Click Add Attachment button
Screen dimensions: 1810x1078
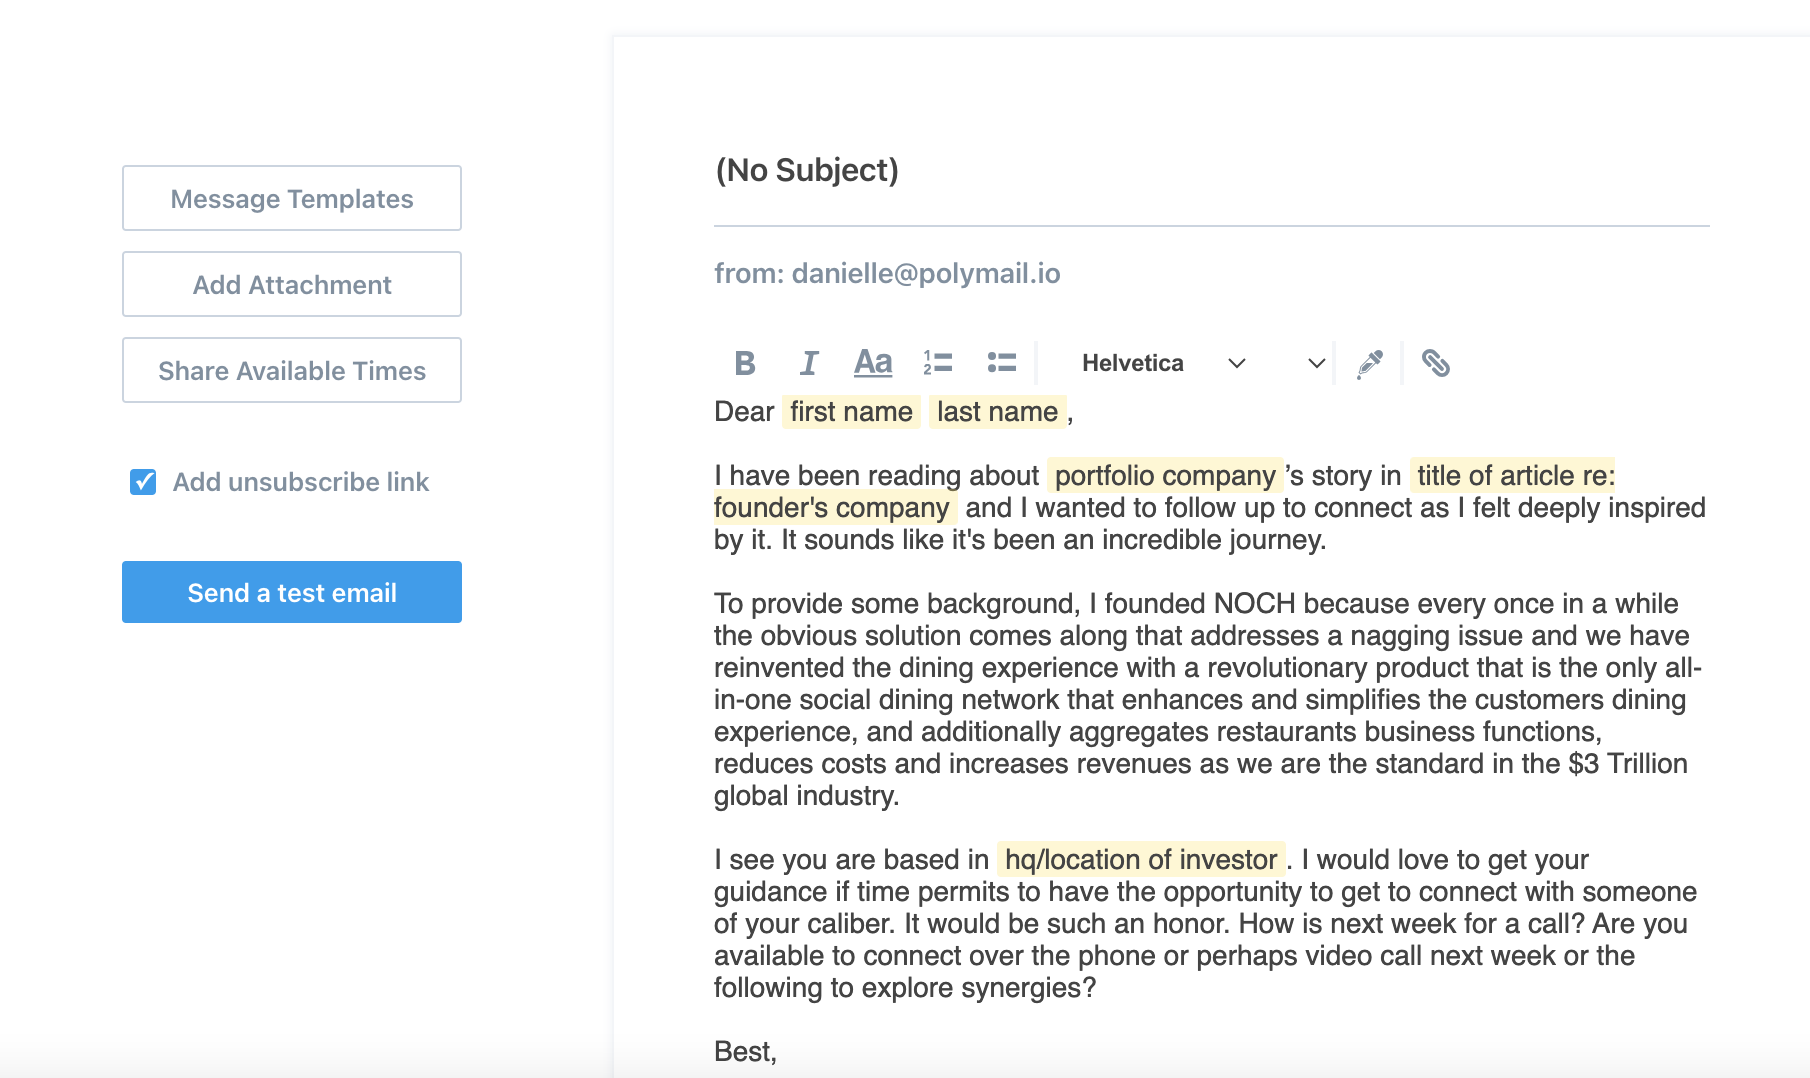pyautogui.click(x=292, y=285)
